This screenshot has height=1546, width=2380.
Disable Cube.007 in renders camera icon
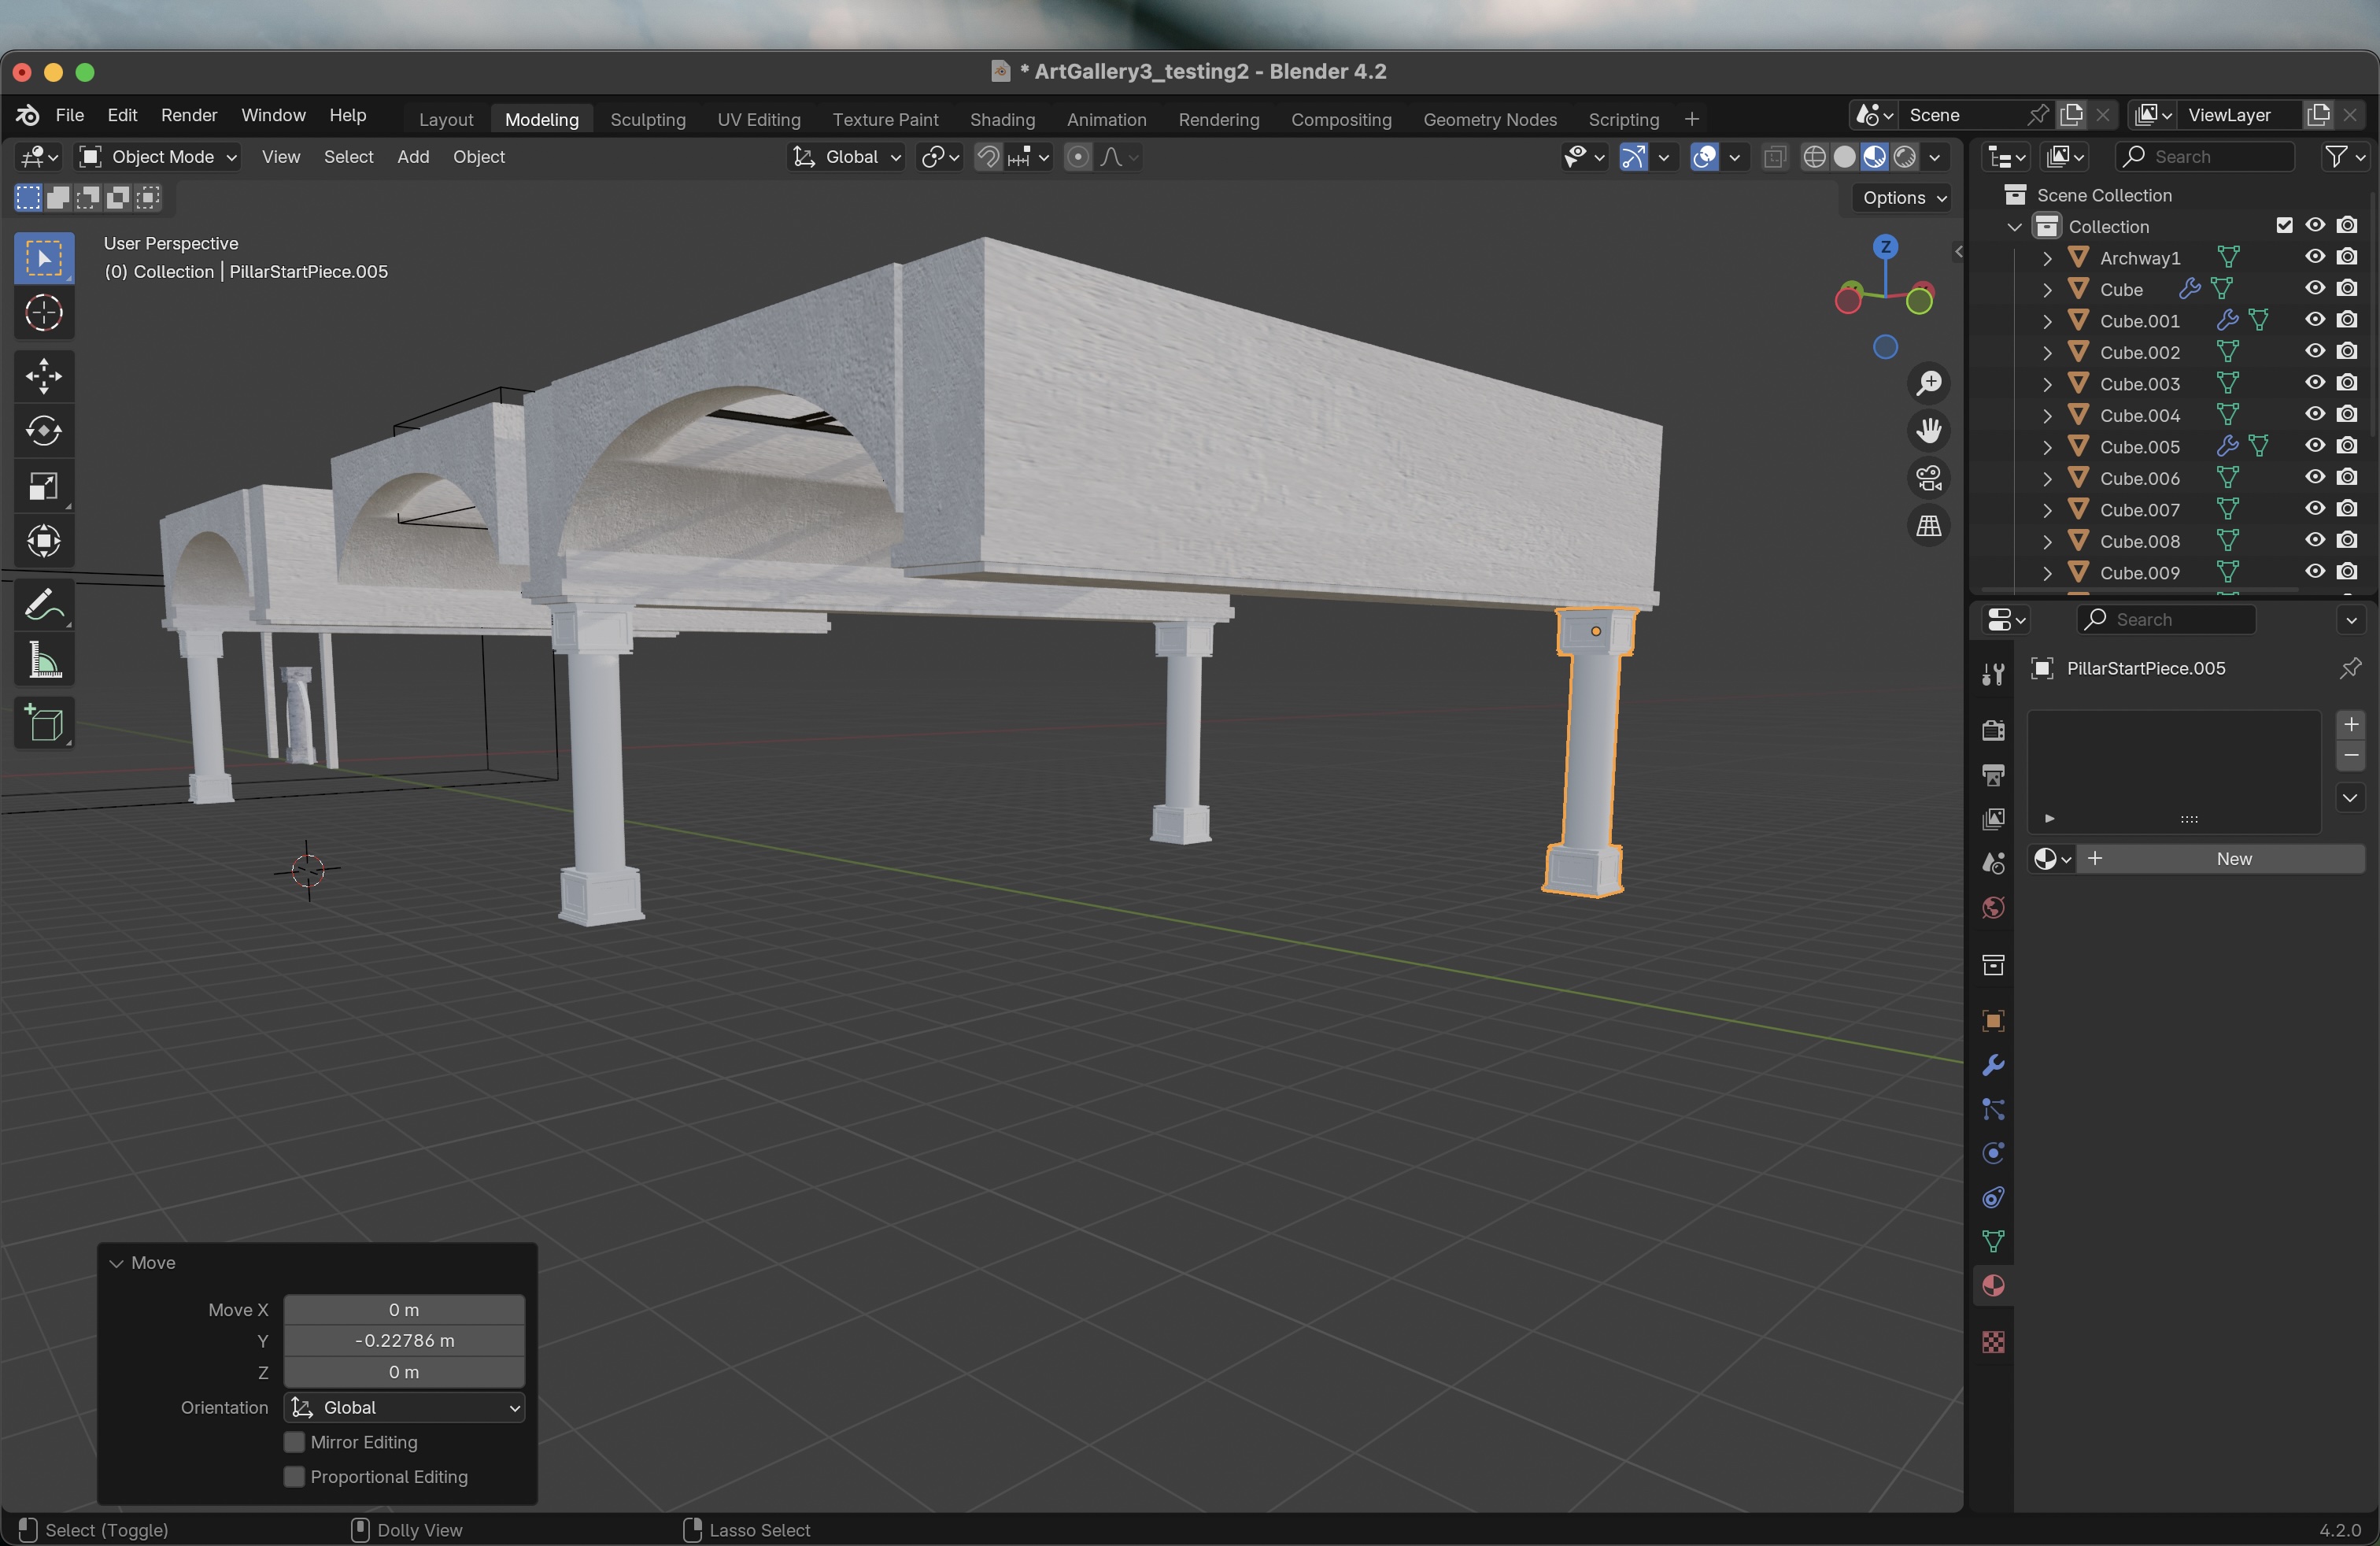click(2347, 509)
